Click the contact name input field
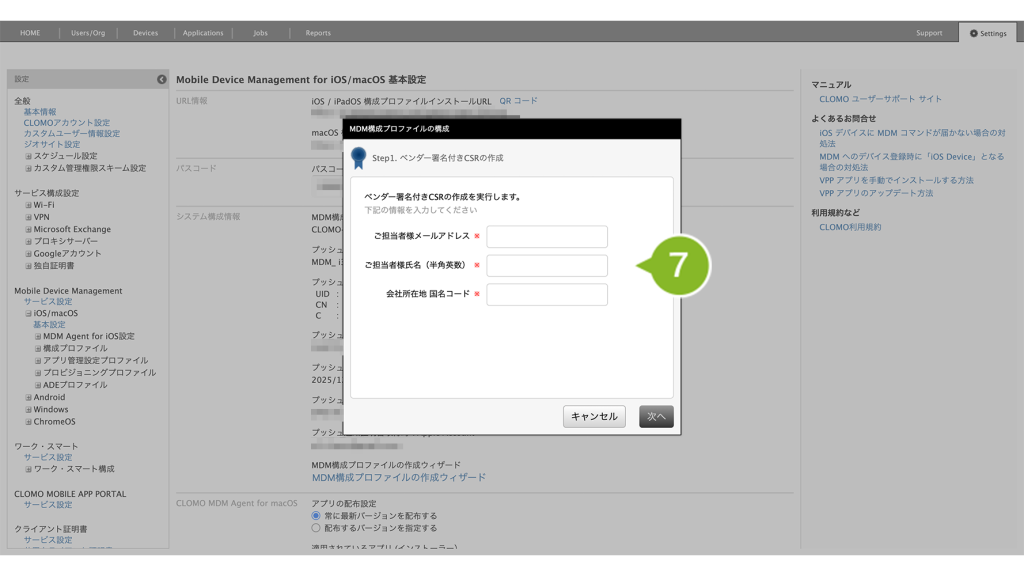This screenshot has height=576, width=1024. point(547,266)
